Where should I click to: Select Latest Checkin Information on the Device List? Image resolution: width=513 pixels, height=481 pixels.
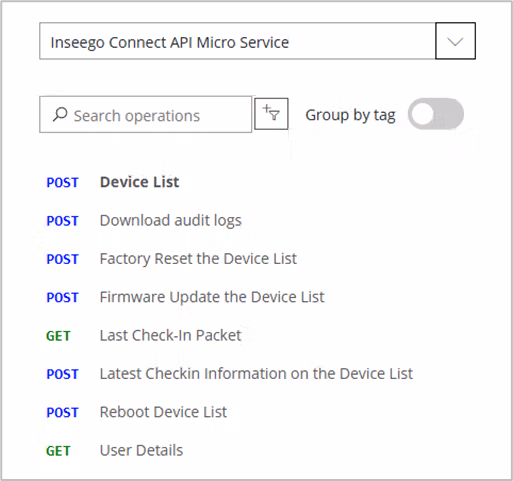(256, 374)
